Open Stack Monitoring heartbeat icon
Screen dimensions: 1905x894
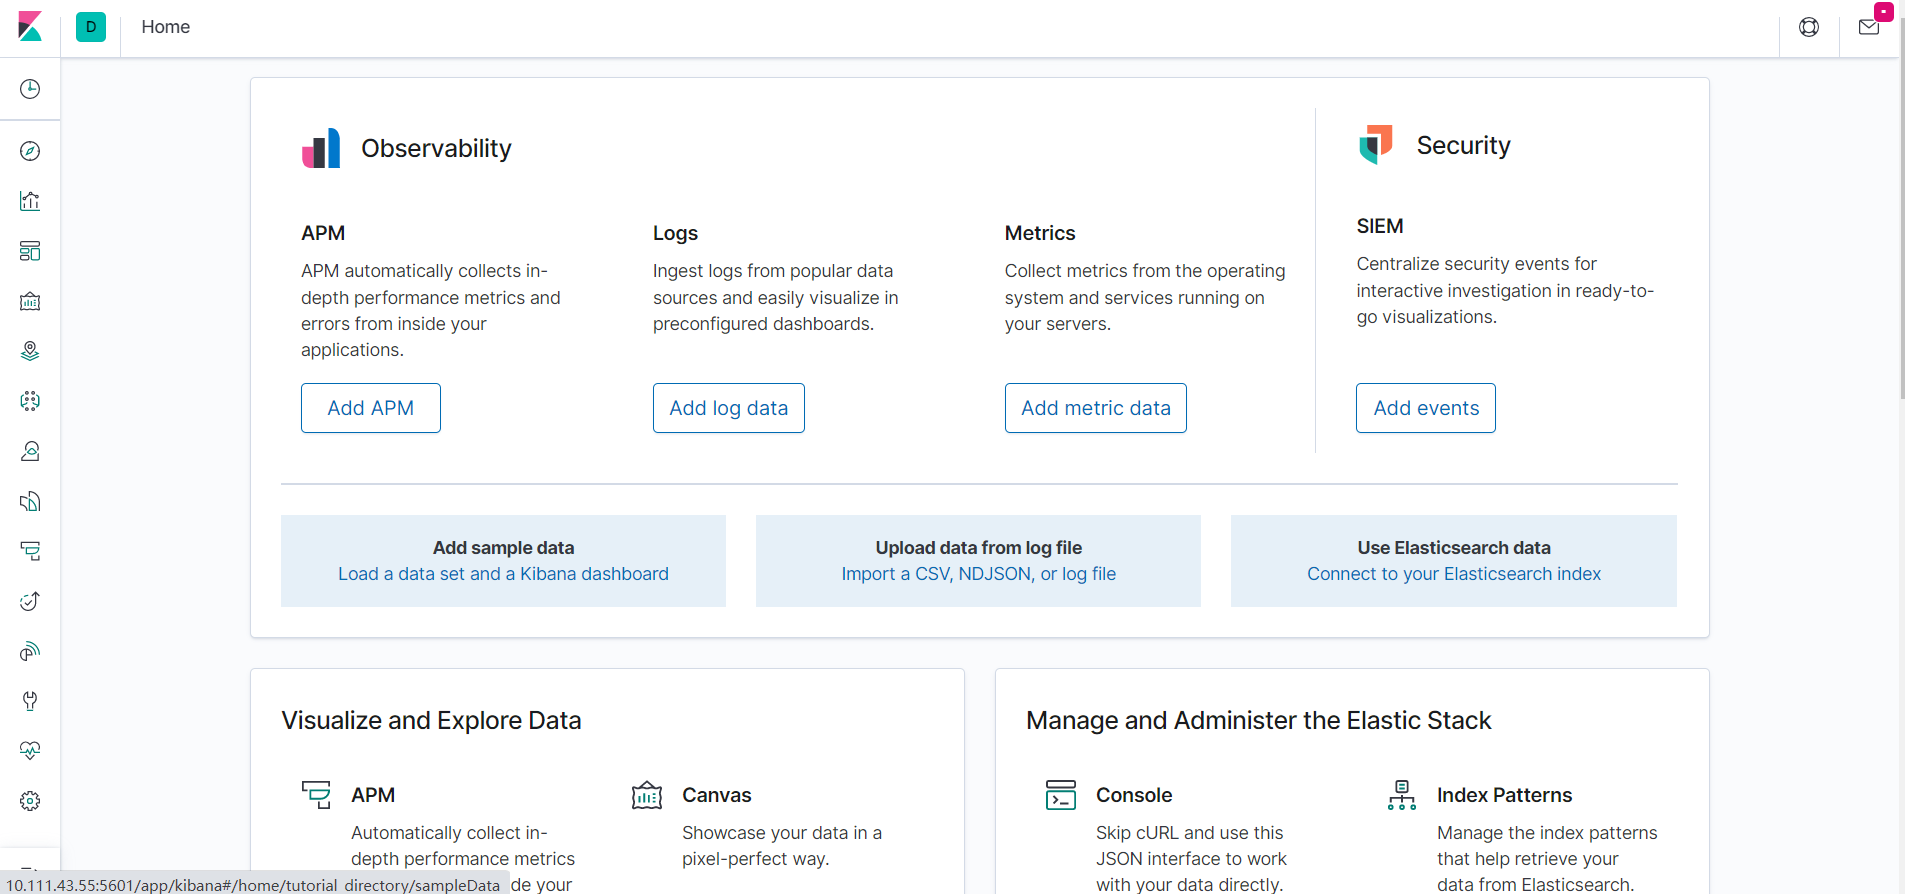(30, 751)
